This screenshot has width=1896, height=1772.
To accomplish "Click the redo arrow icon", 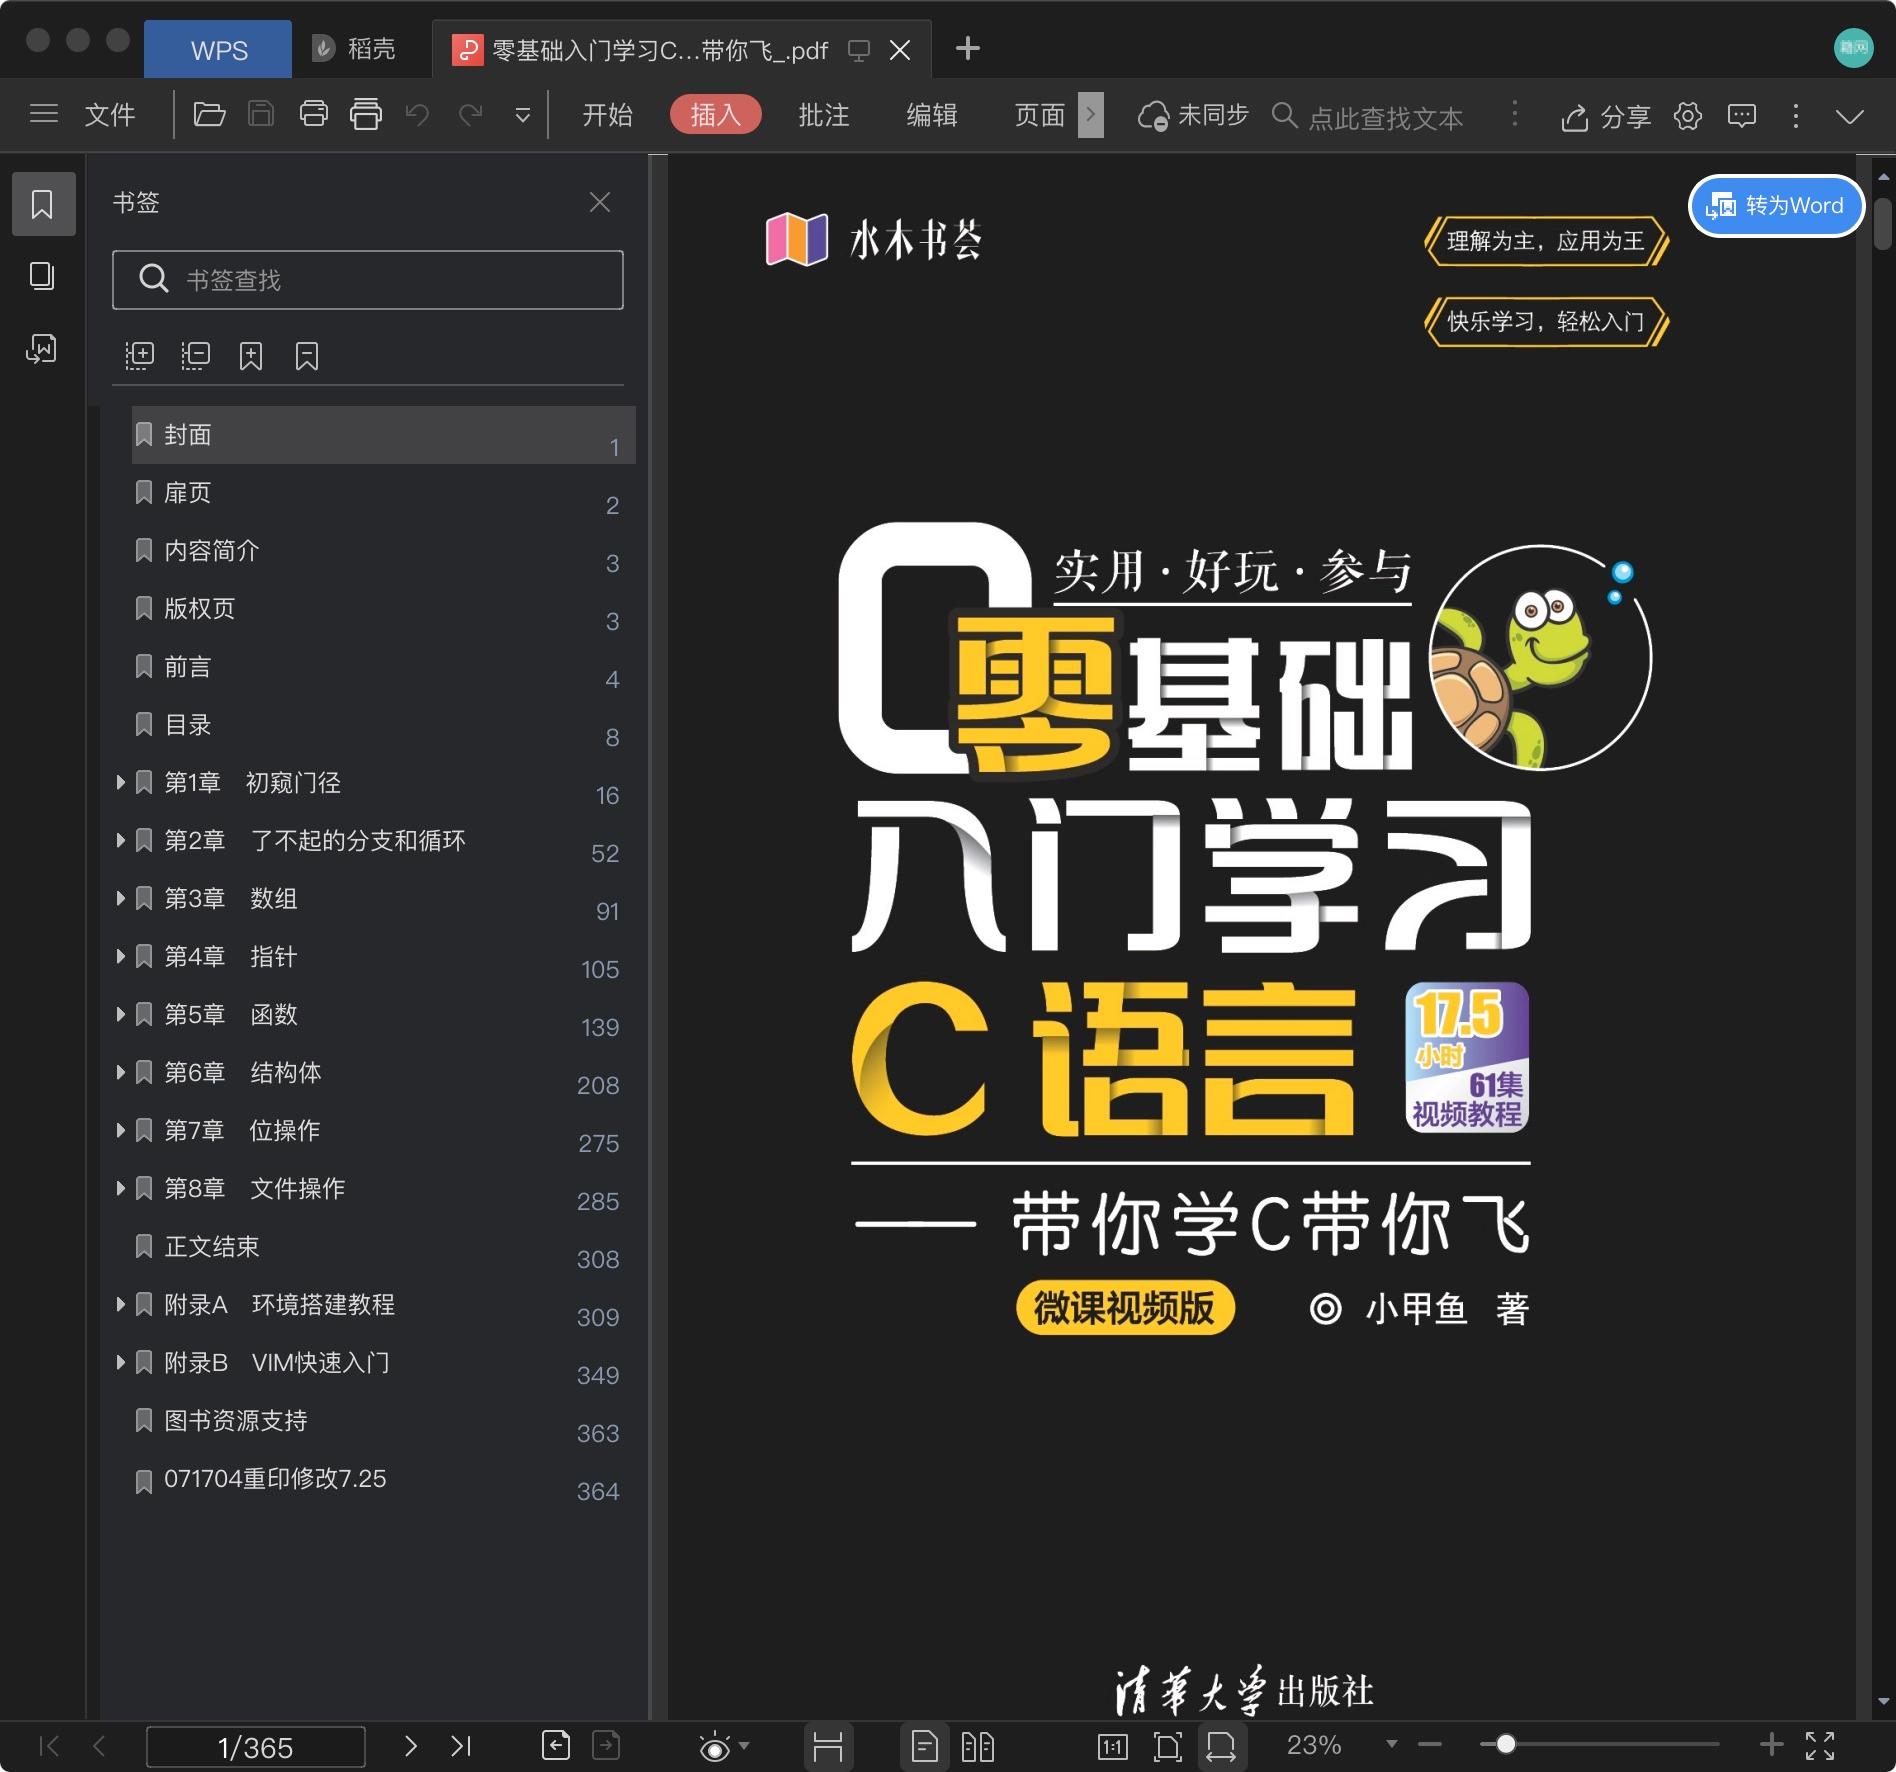I will pyautogui.click(x=471, y=115).
